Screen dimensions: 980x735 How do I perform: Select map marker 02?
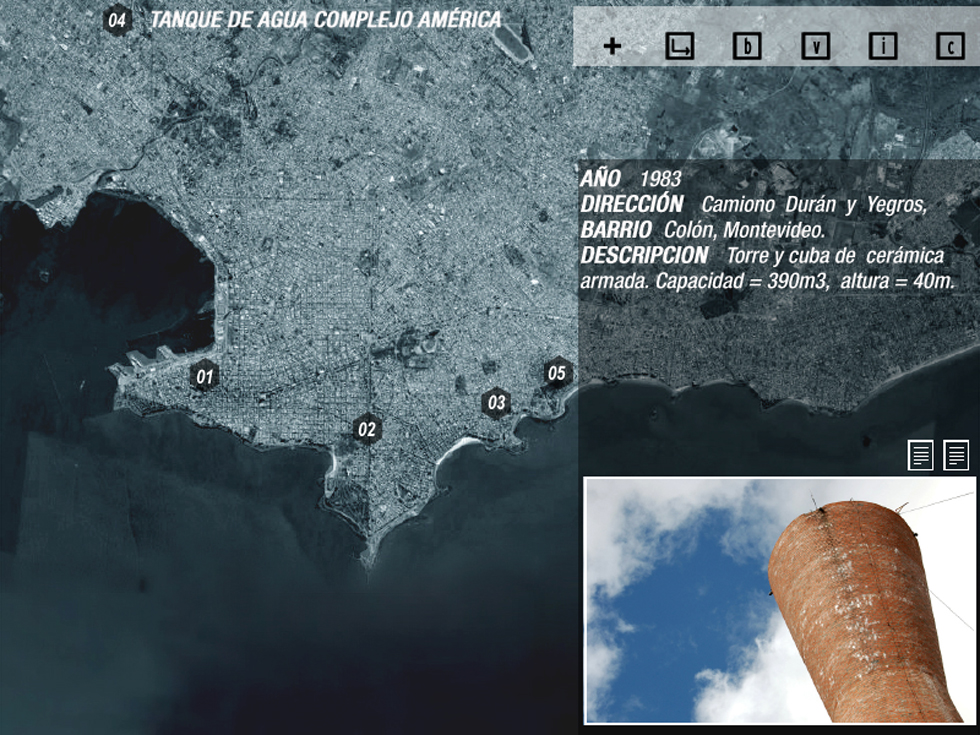(367, 429)
